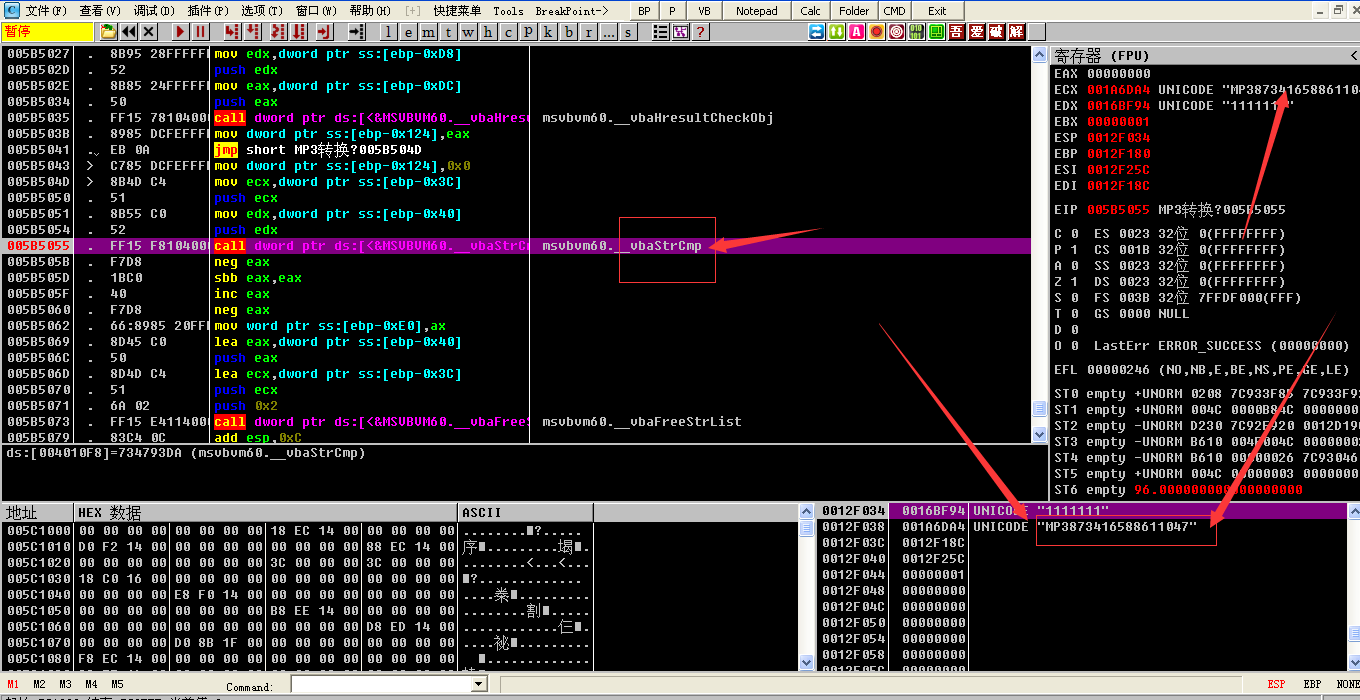The height and width of the screenshot is (700, 1360).
Task: Click the Notepad button
Action: point(756,11)
